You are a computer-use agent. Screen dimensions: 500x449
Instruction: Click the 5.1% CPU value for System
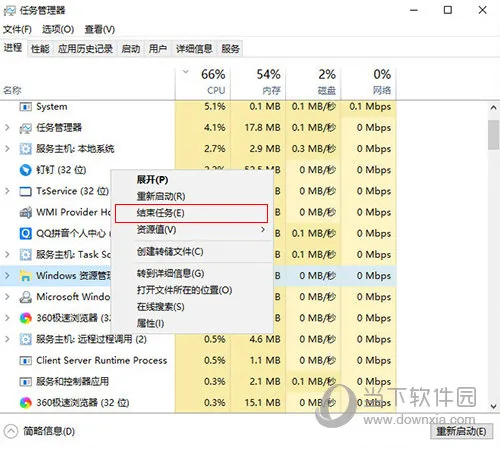[x=215, y=107]
